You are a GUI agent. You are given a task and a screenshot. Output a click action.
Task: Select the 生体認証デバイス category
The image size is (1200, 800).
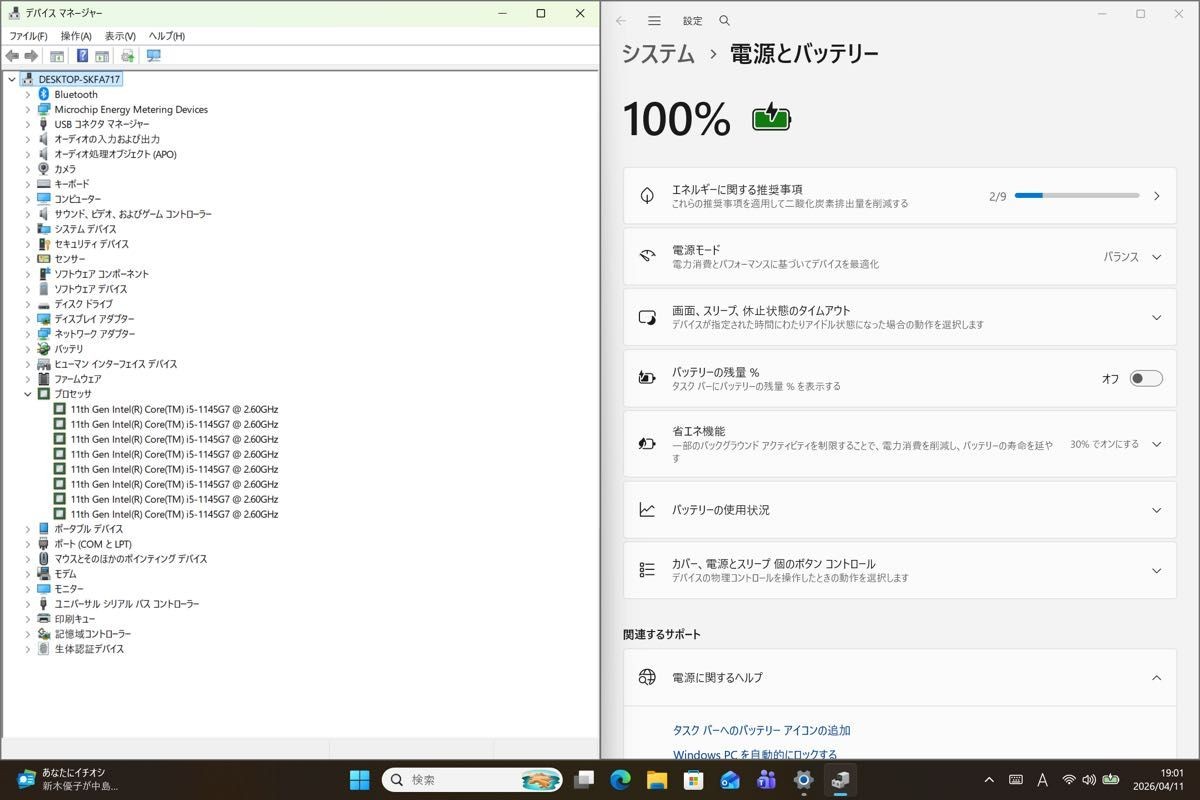point(89,649)
